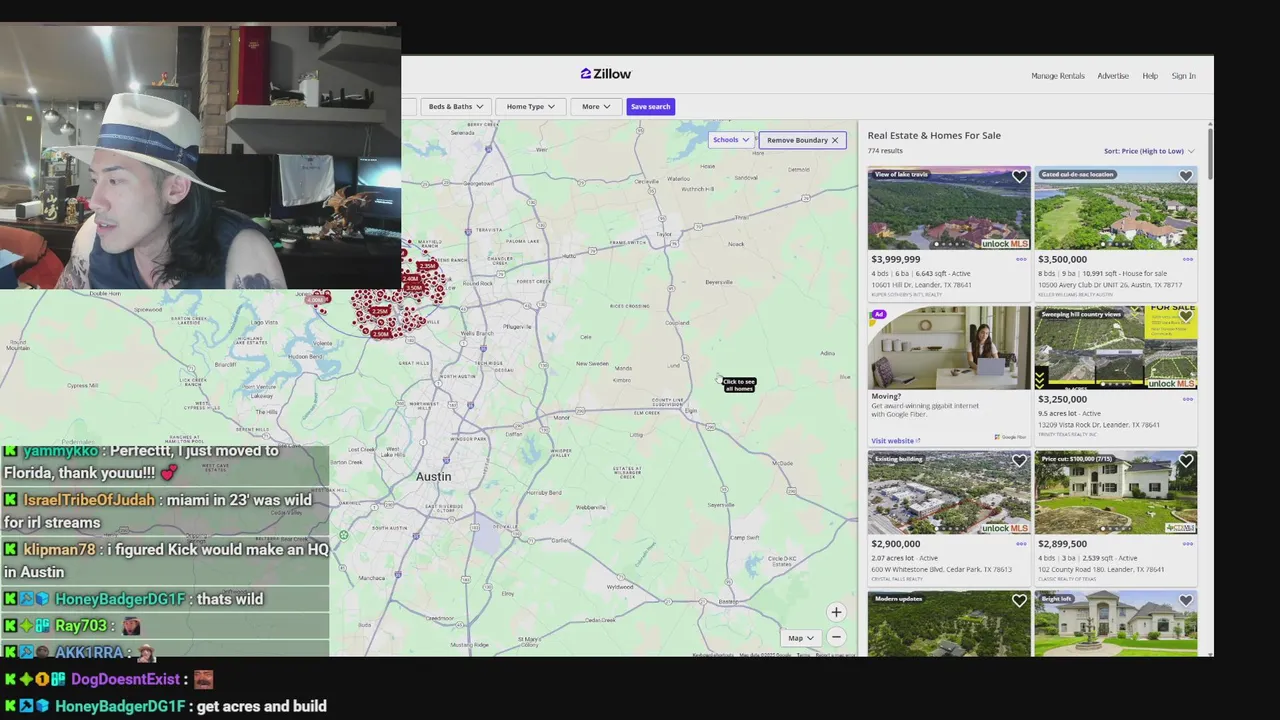Click the unlock MLS badge on $2,900,000 photo
The image size is (1280, 720).
coord(1004,528)
